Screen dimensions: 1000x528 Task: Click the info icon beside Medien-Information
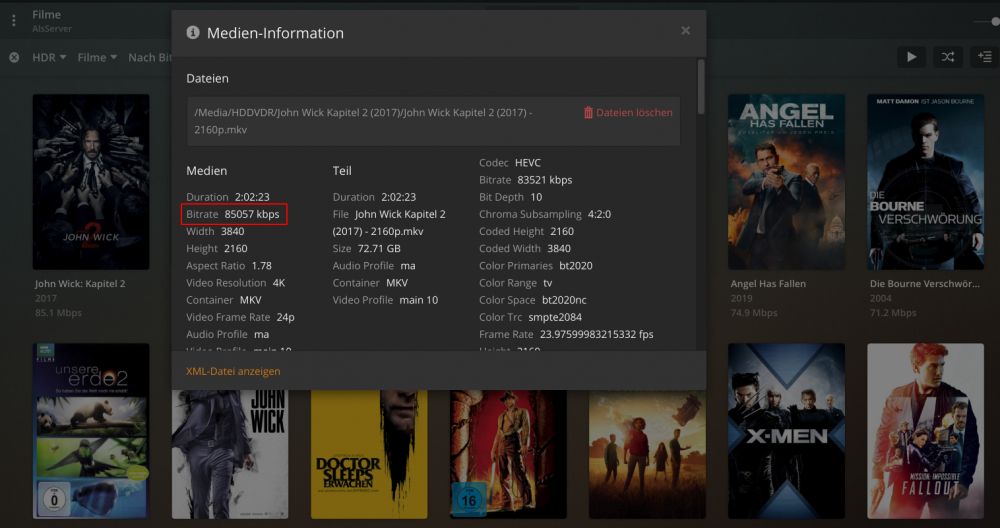point(193,33)
